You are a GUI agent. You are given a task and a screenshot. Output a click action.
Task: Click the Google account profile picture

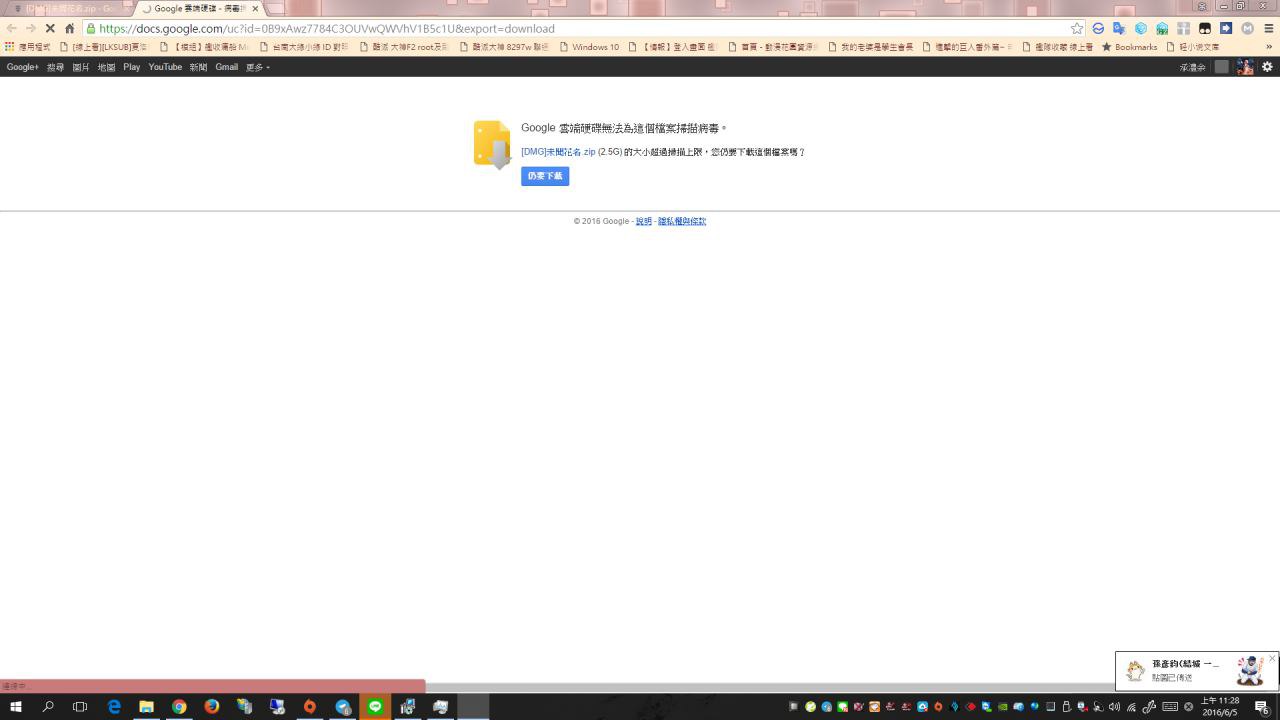[x=1245, y=67]
